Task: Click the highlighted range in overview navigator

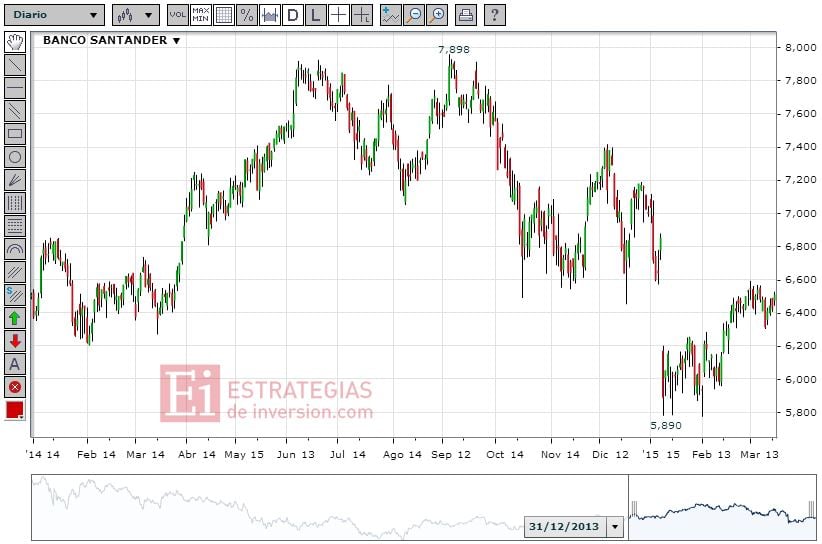Action: click(722, 507)
